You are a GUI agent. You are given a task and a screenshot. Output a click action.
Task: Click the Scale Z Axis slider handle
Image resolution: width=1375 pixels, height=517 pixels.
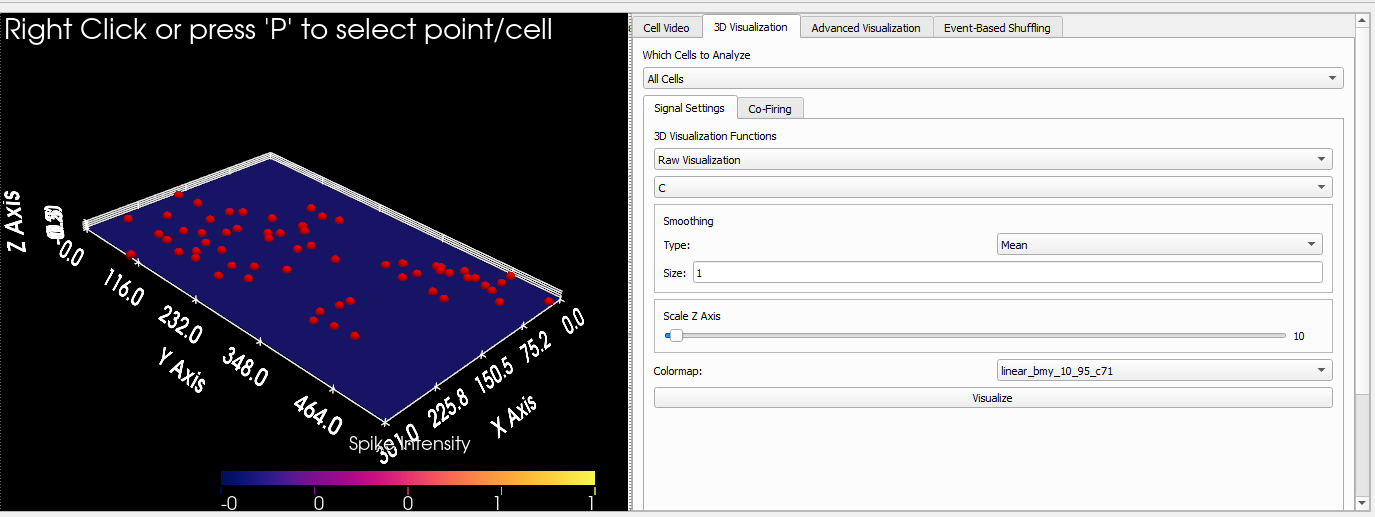676,336
